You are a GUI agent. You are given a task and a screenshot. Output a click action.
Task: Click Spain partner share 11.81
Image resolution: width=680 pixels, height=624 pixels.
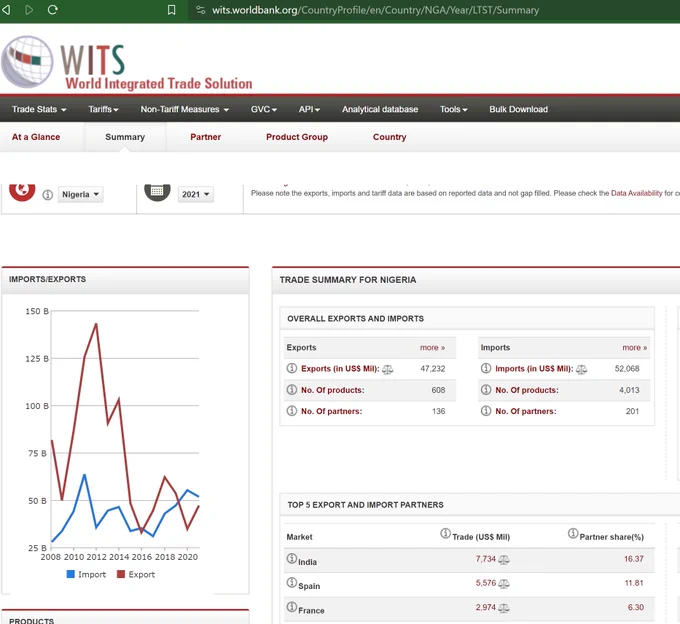[x=634, y=583]
